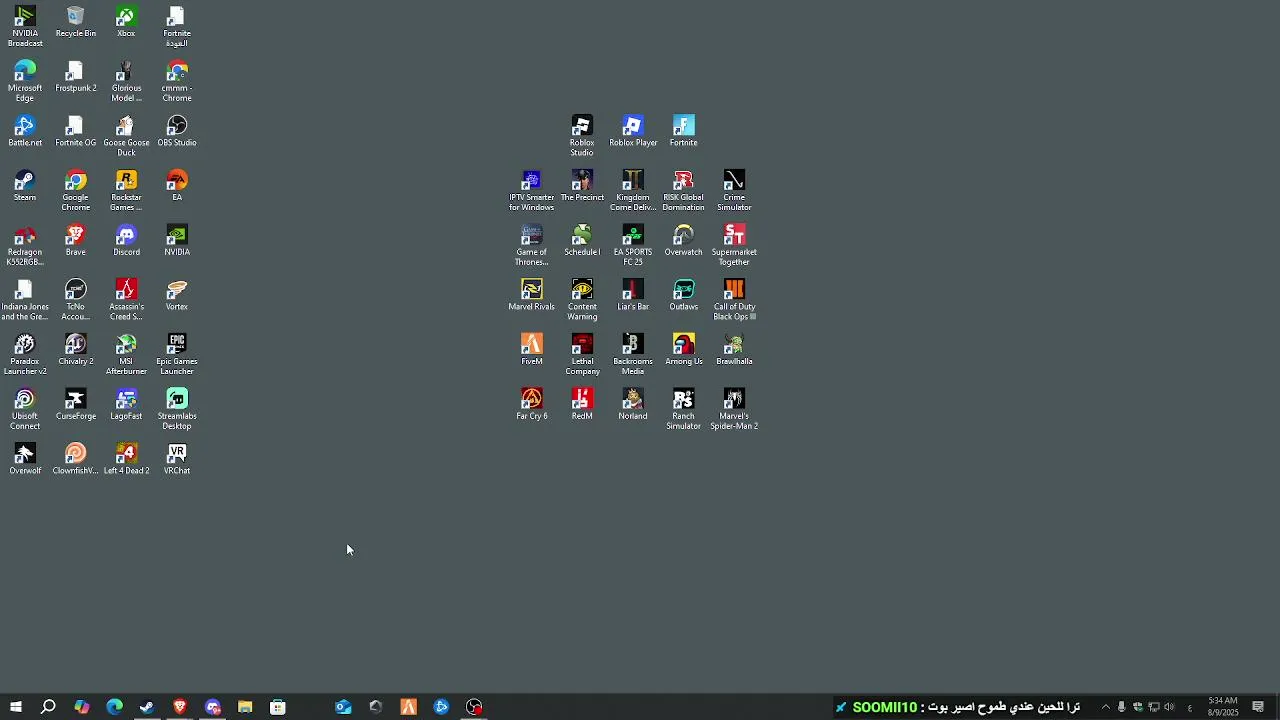This screenshot has width=1280, height=720.
Task: Select the Brawlhalla shortcut
Action: [734, 350]
